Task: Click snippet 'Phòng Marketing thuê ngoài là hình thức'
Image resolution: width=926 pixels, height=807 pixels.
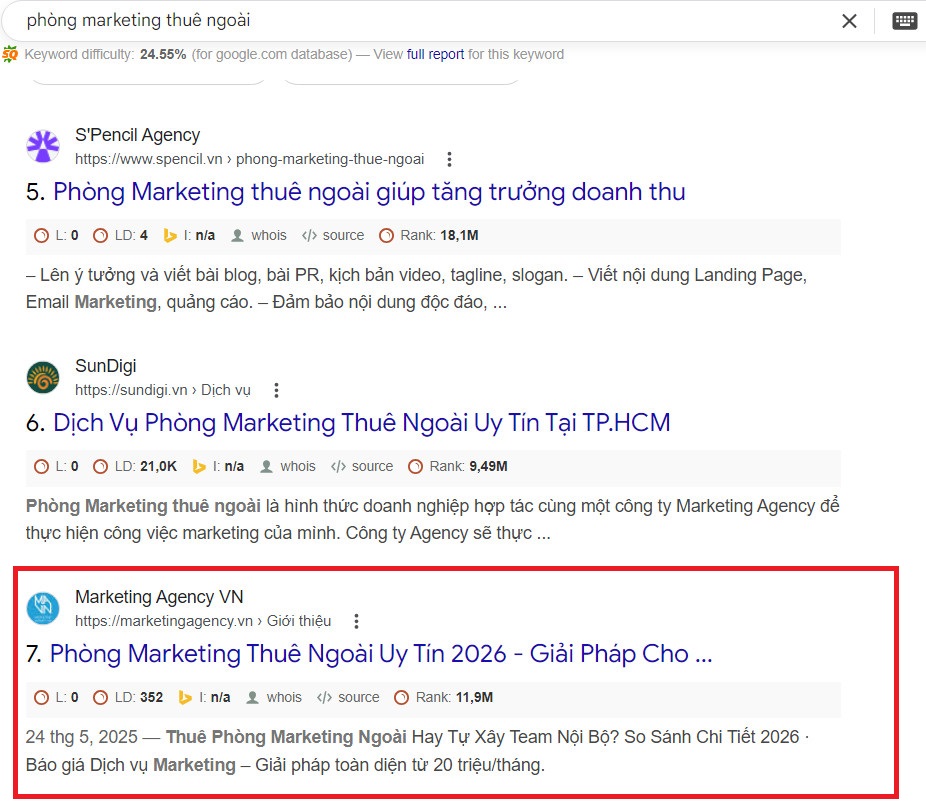Action: [432, 519]
